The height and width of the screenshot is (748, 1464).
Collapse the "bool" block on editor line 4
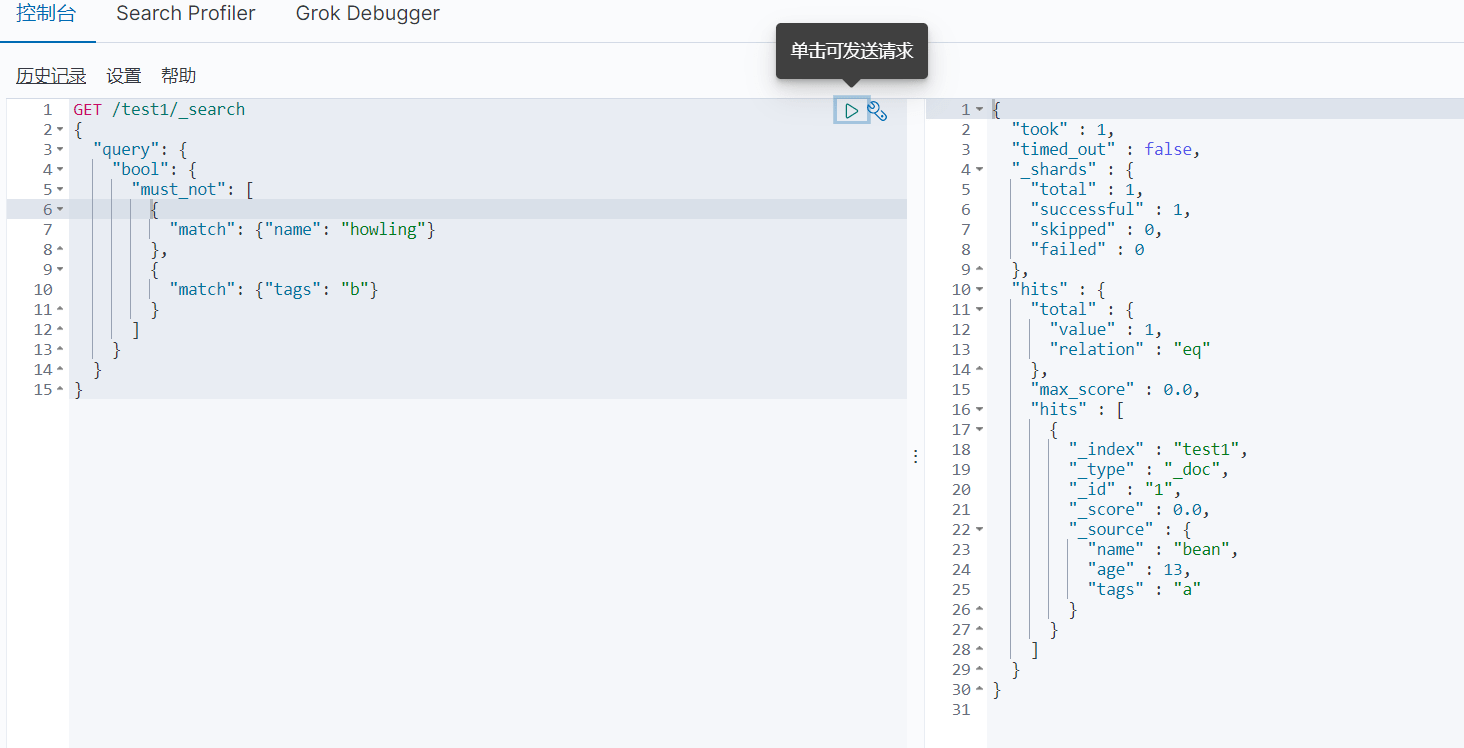(60, 170)
